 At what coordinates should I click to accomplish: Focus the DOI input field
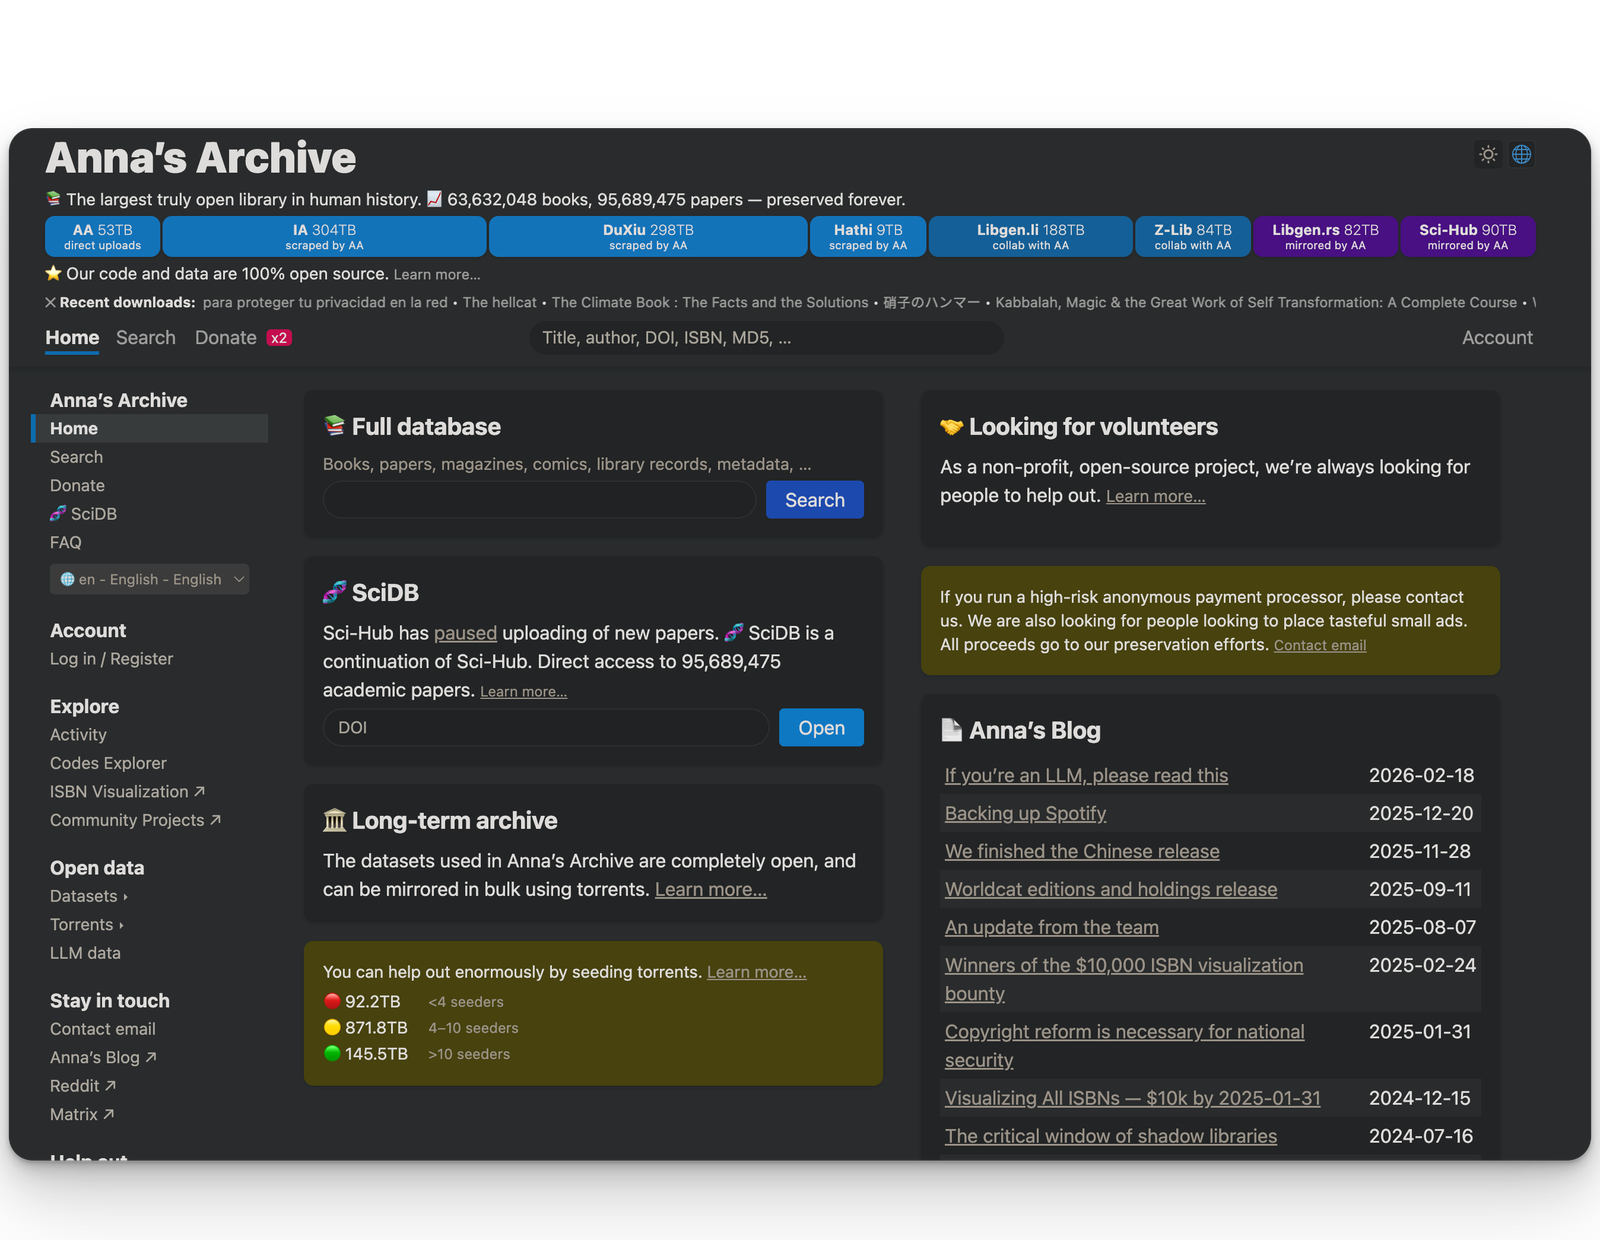coord(546,728)
